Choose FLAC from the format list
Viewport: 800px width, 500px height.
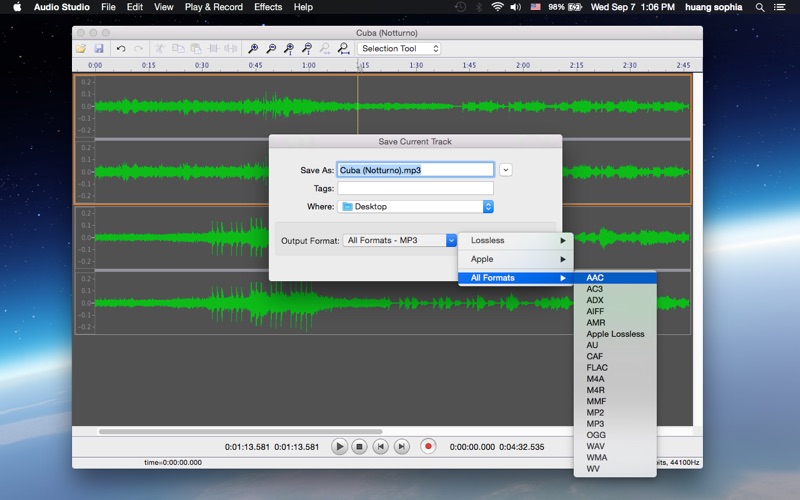[x=596, y=368]
